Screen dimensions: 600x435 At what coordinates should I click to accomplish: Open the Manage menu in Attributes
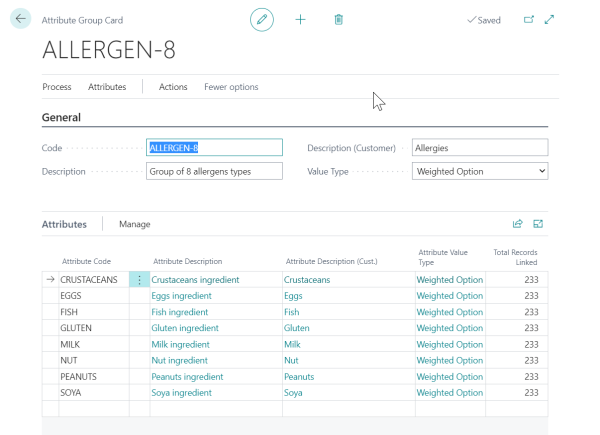coord(135,224)
